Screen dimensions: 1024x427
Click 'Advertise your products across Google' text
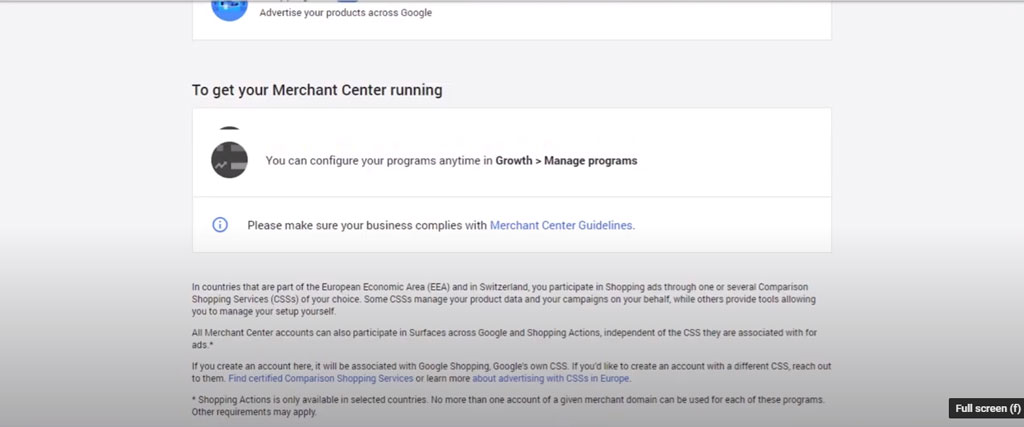[345, 12]
